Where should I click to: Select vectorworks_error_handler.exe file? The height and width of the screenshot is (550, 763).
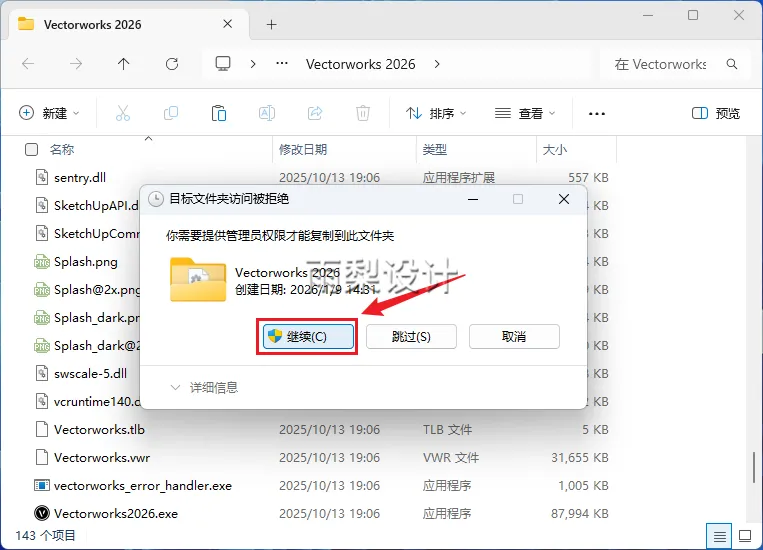pyautogui.click(x=143, y=486)
